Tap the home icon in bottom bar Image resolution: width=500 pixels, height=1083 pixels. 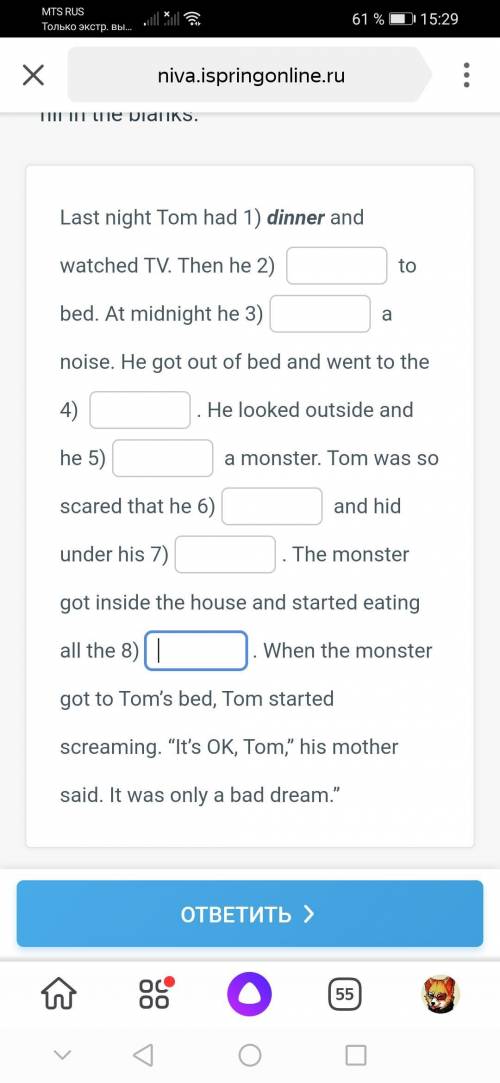pyautogui.click(x=59, y=995)
